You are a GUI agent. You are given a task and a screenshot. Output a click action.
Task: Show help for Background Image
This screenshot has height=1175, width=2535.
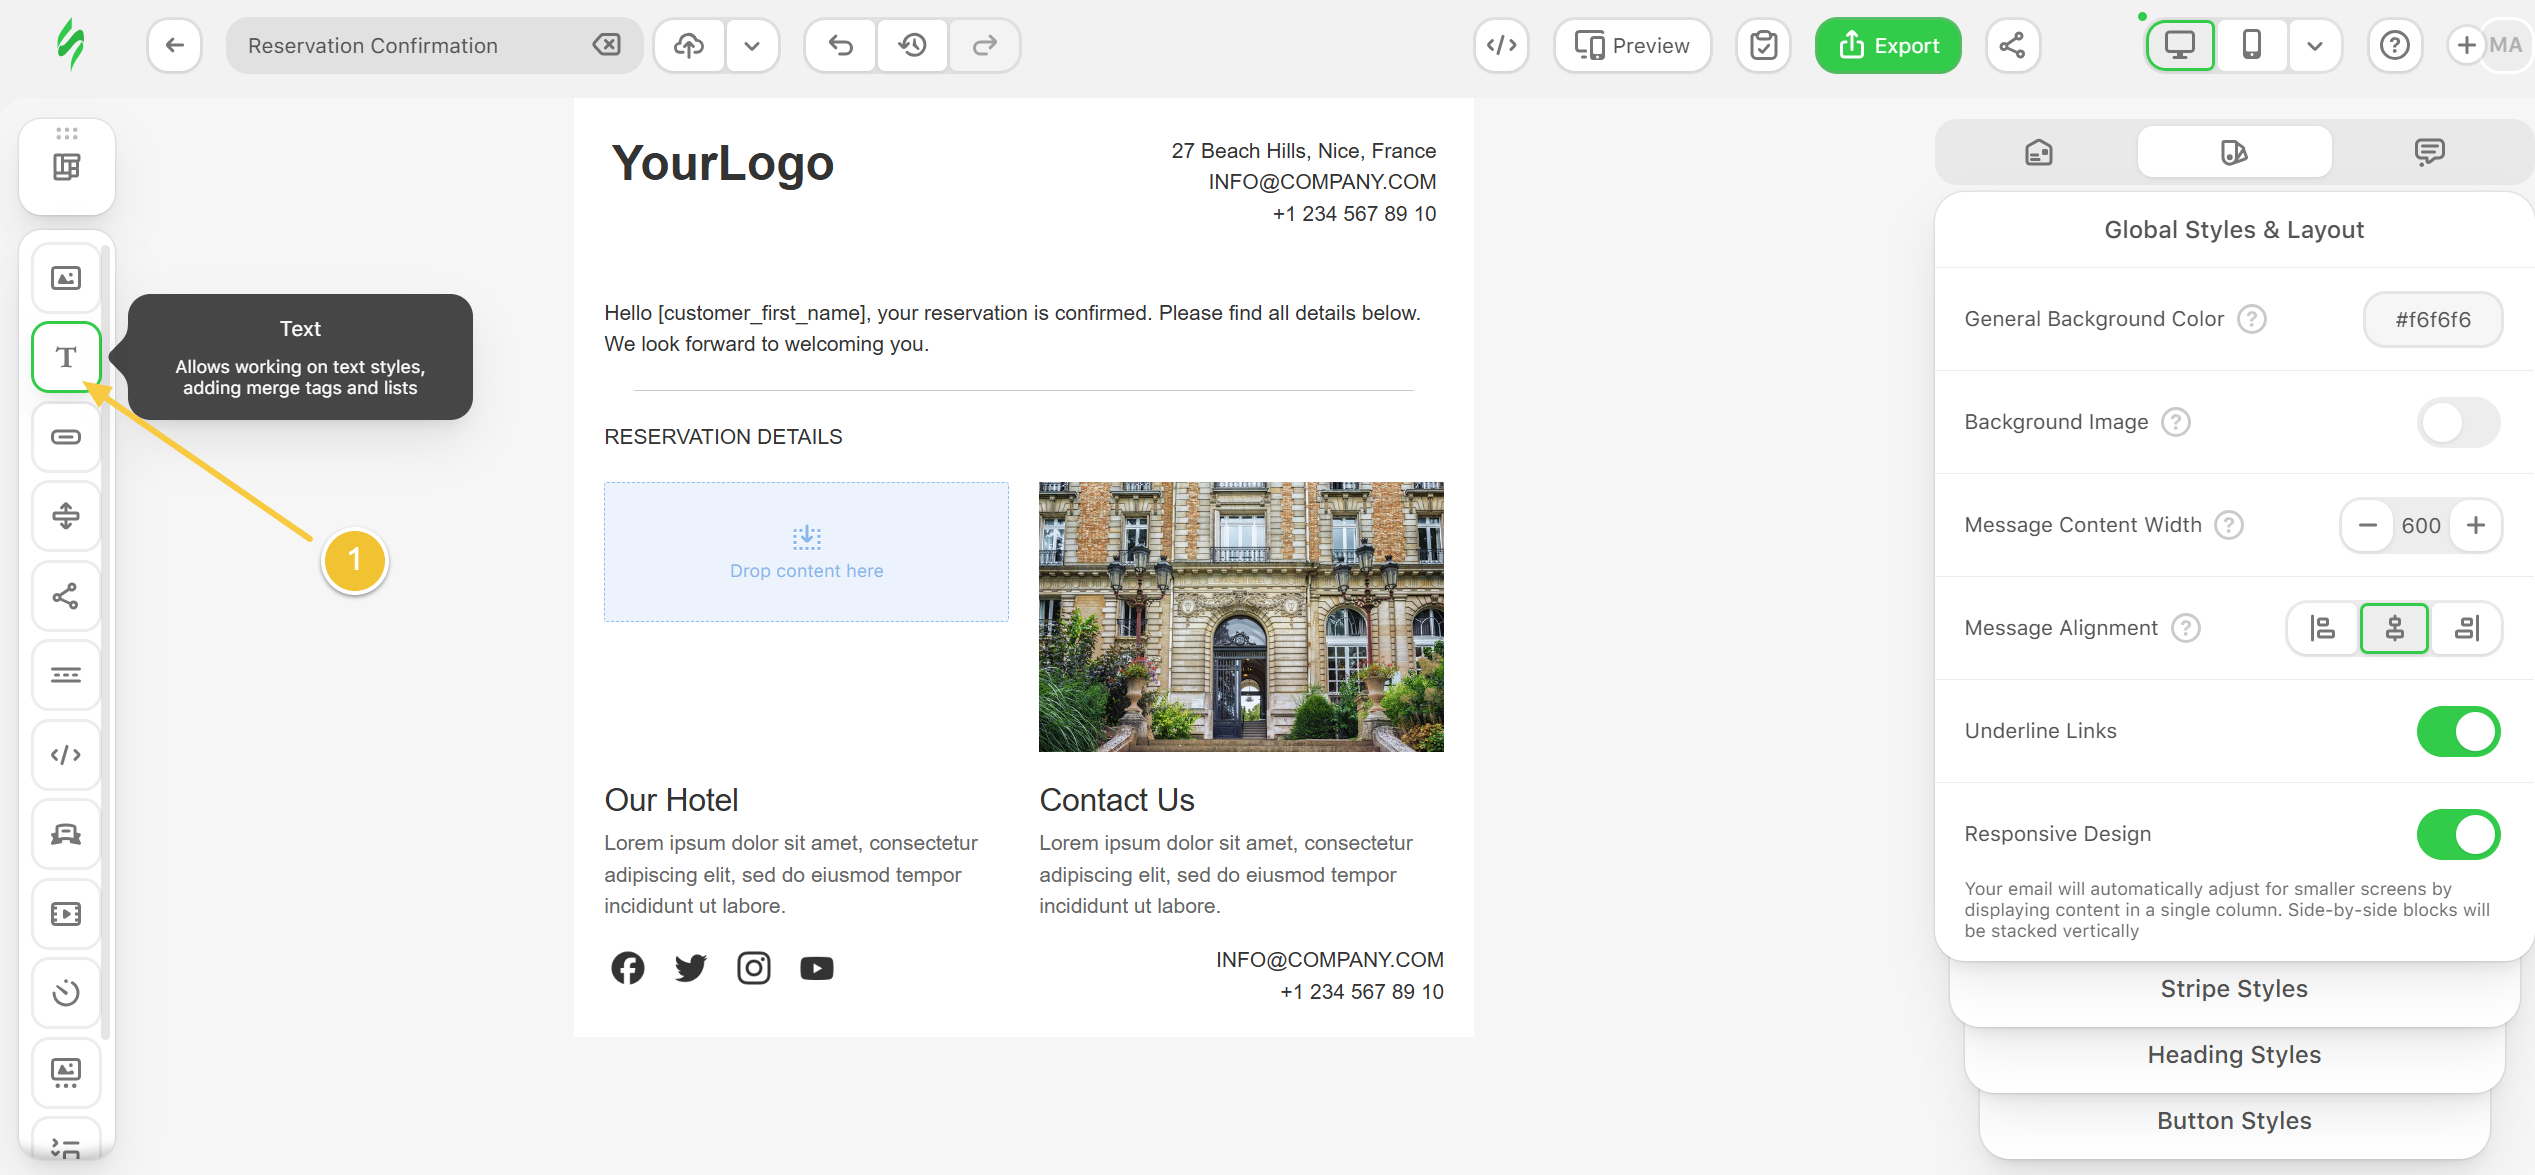click(2175, 423)
